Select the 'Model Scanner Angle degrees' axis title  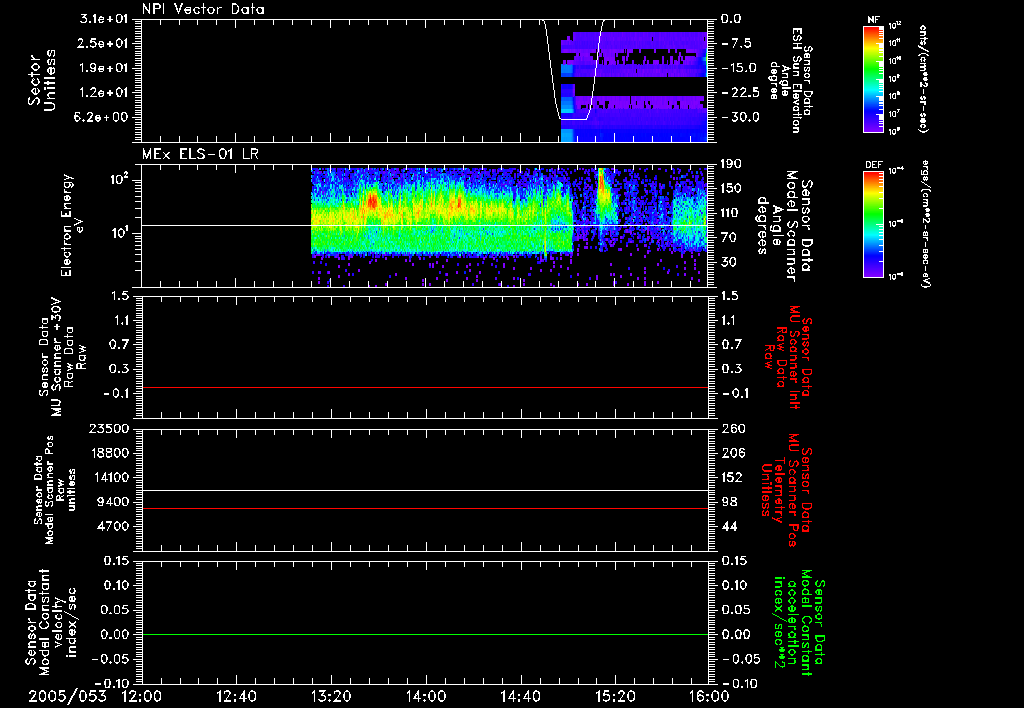[786, 226]
